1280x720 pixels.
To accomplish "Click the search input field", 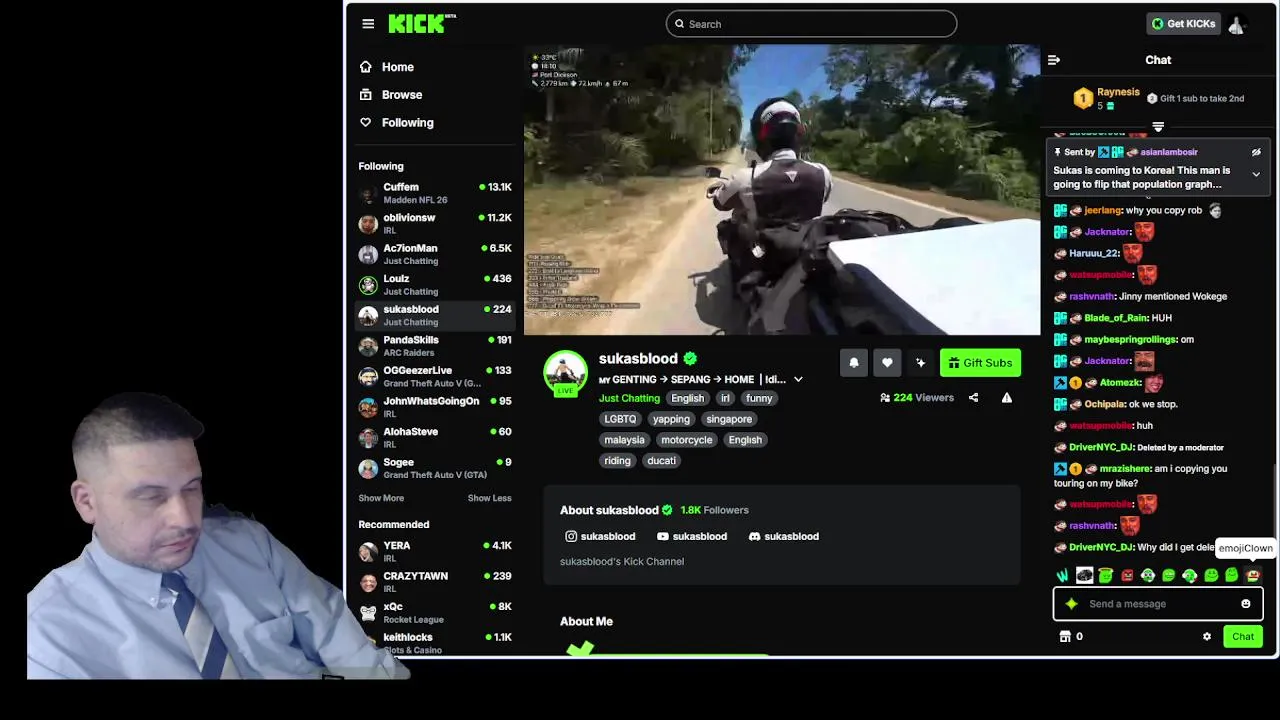I will 811,24.
